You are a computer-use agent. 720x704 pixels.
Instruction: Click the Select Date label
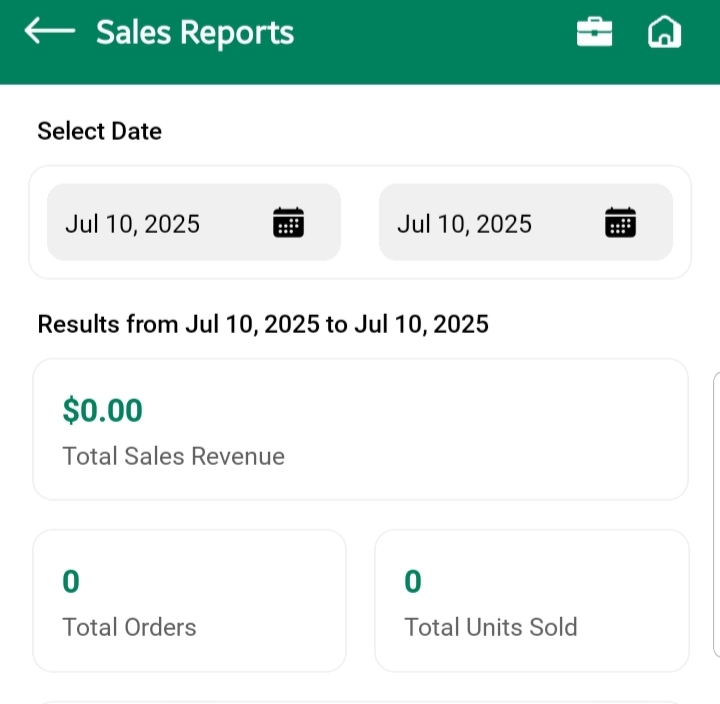click(99, 131)
